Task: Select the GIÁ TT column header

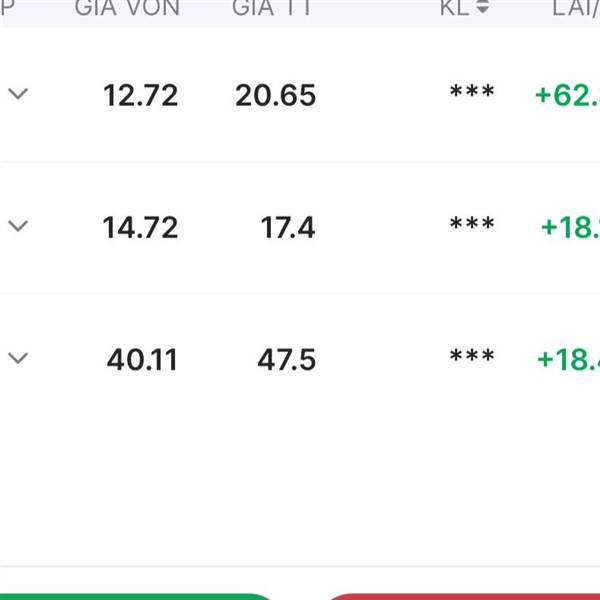Action: [x=272, y=8]
